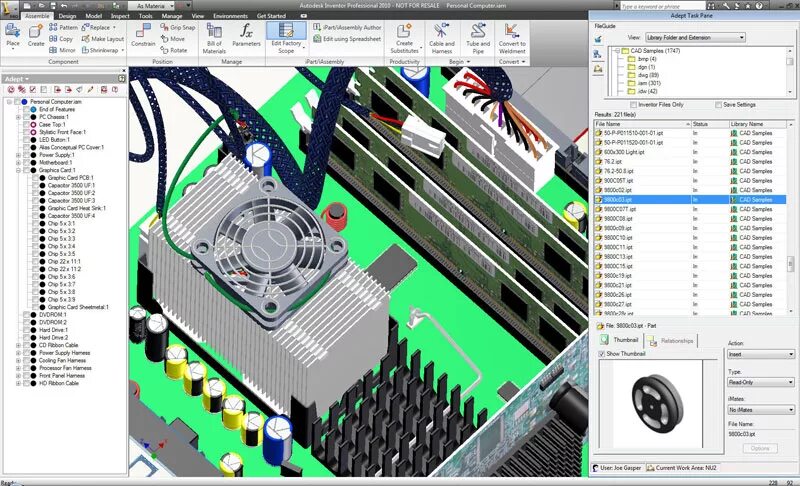
Task: Sort results by Library Name column
Action: point(758,124)
